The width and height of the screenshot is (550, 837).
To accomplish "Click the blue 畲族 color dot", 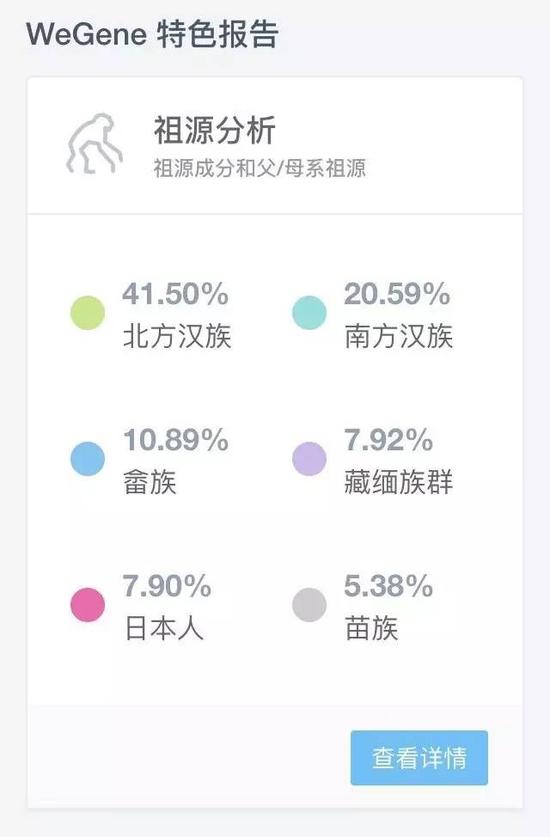I will point(88,459).
